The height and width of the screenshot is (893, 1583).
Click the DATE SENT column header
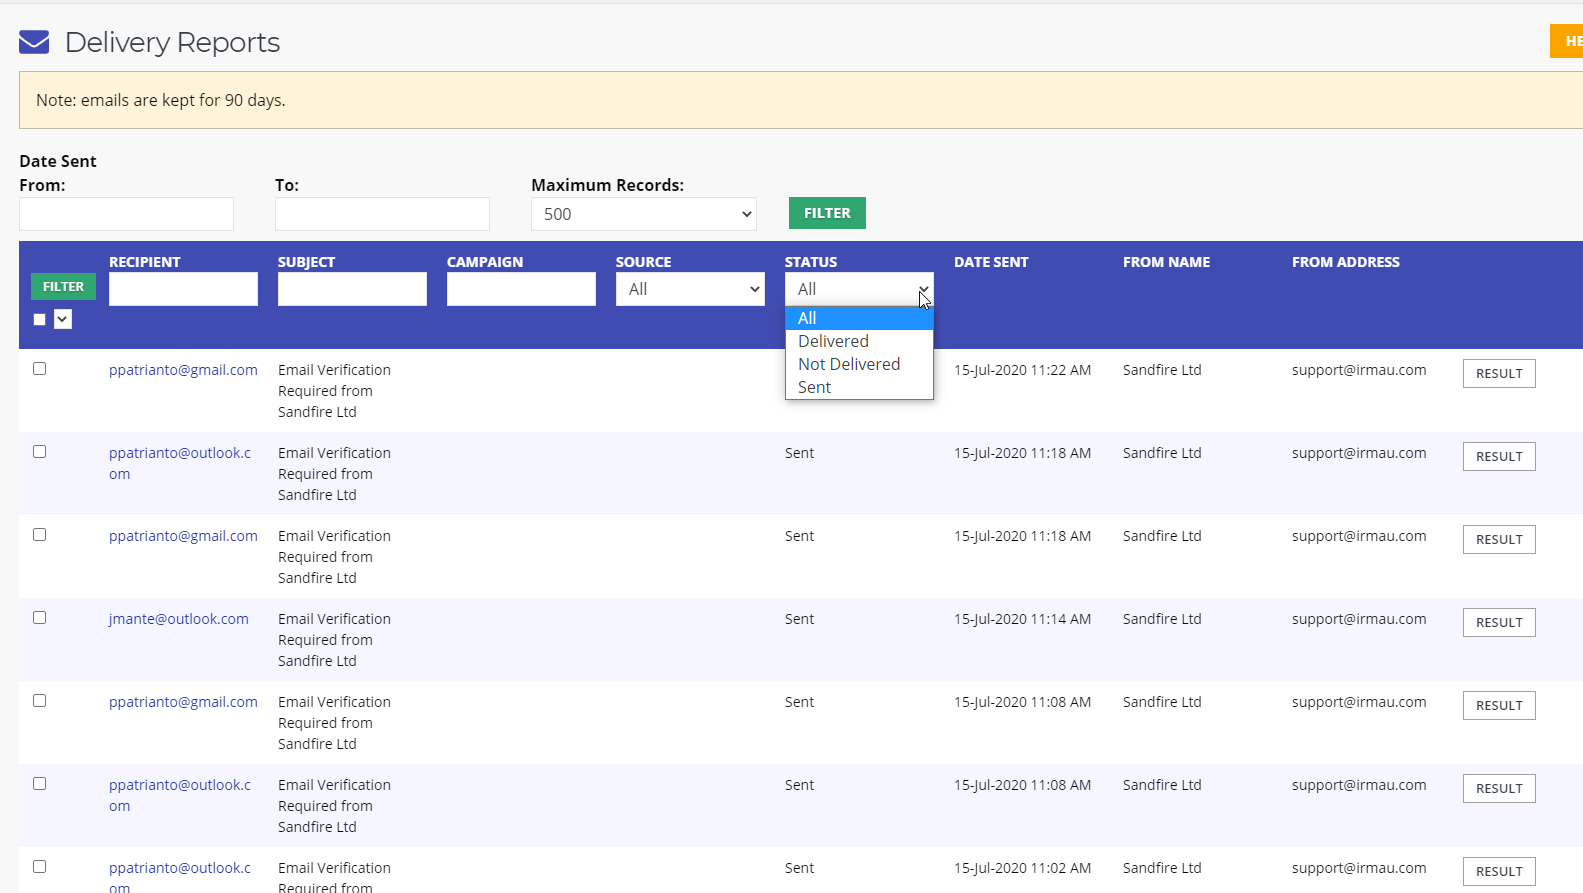pos(991,262)
